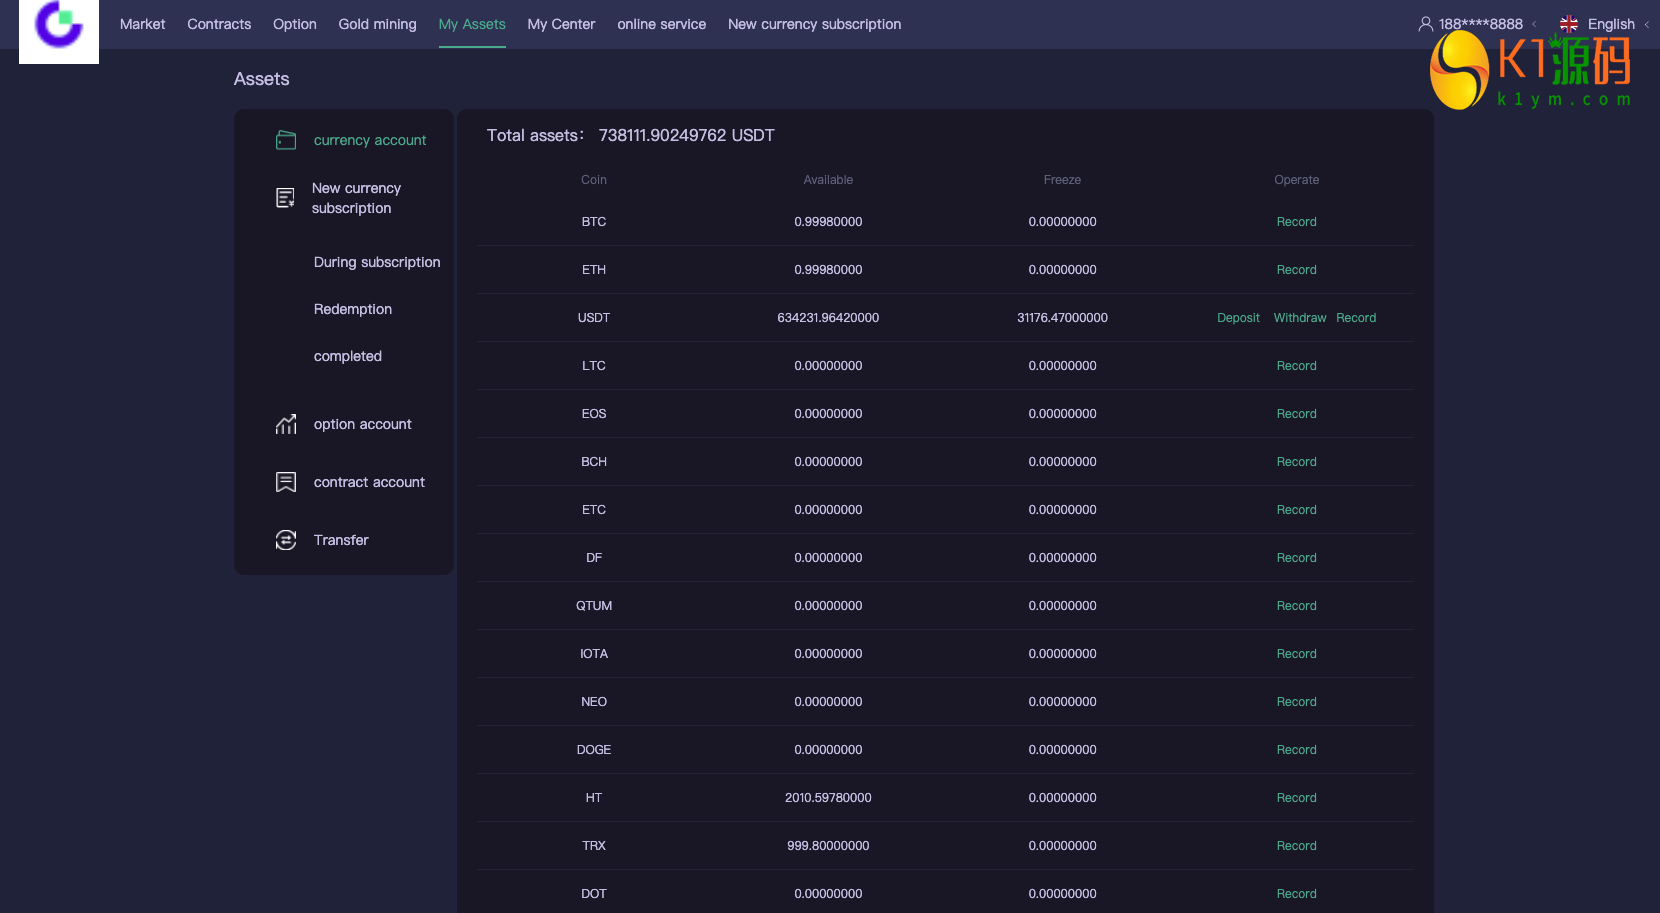Open the Market menu item
Screen dimensions: 1660x913
point(142,24)
